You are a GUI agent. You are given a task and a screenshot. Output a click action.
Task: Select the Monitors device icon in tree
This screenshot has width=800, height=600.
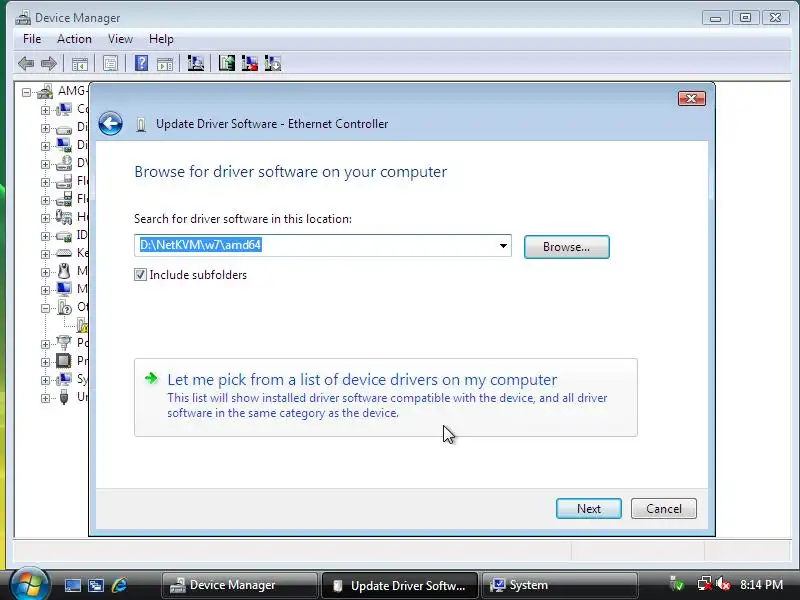(64, 289)
